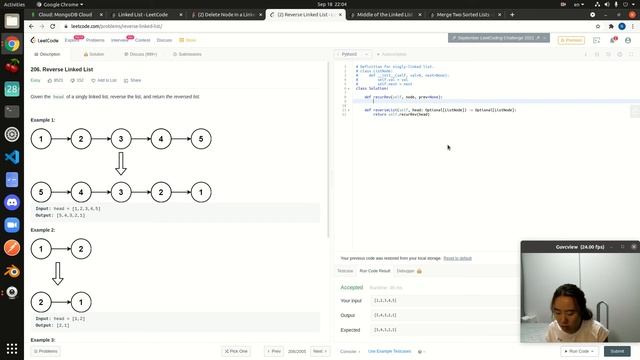This screenshot has width=640, height=360.
Task: Open the playground icon in the navbar
Action: (x=596, y=40)
